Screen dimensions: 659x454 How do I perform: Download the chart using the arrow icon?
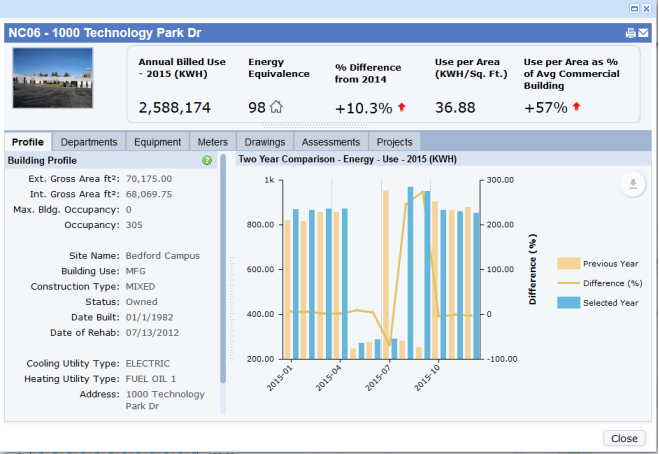click(x=632, y=183)
